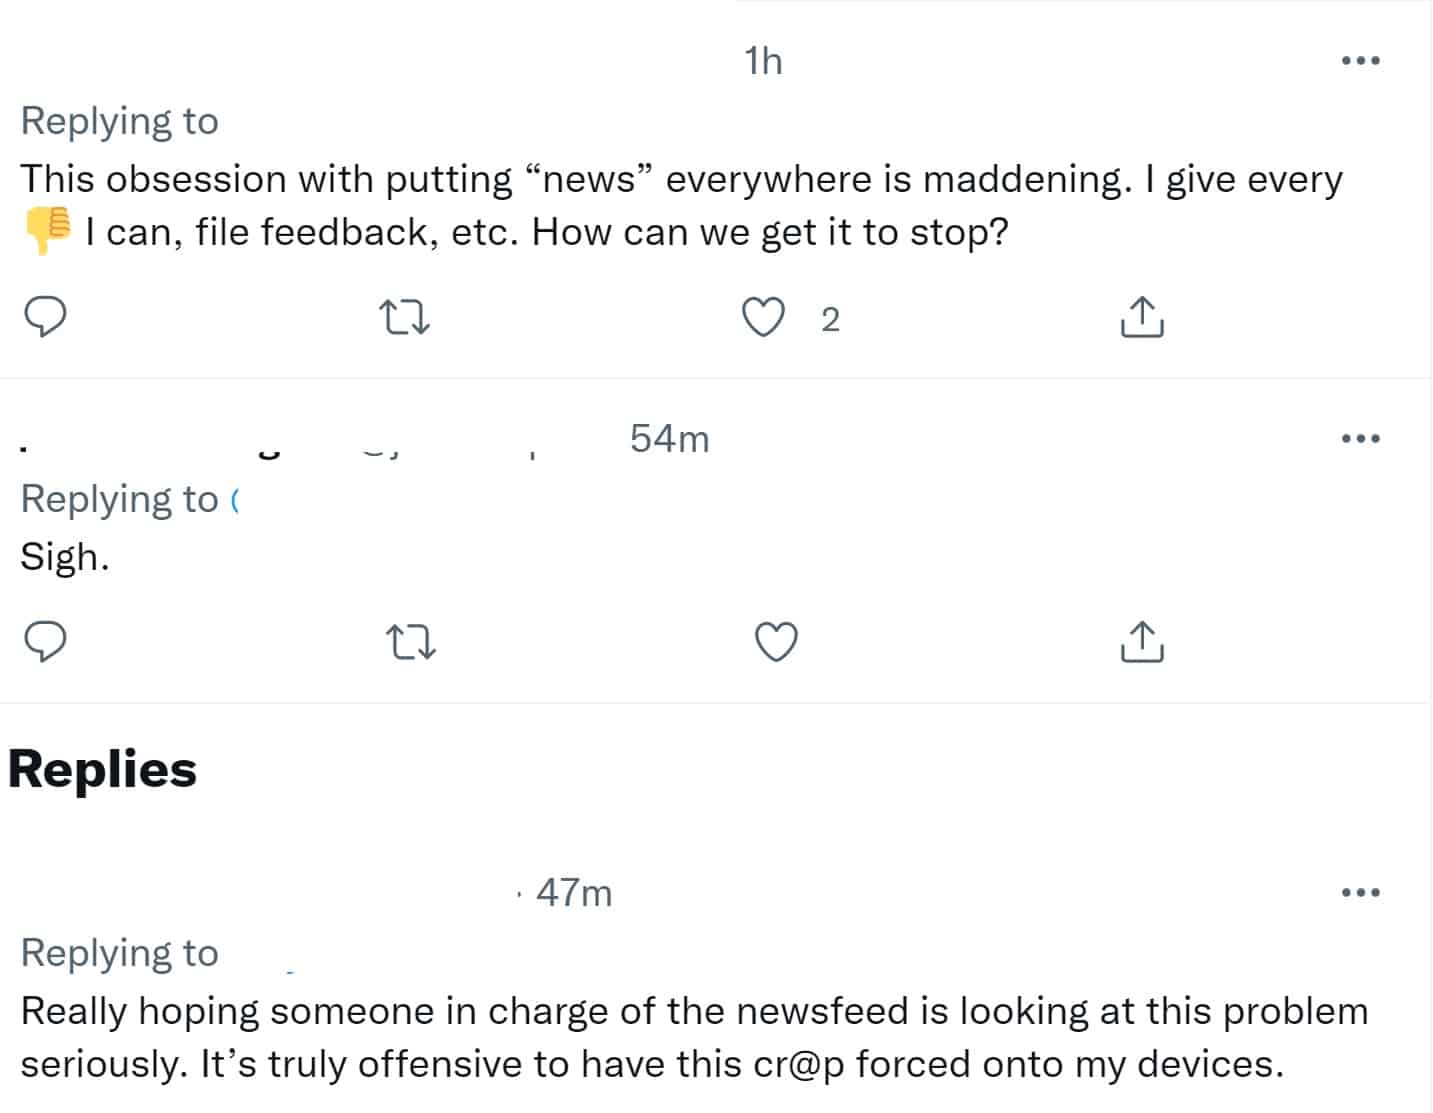This screenshot has width=1433, height=1113.
Task: Click the "Sigh." tweet text
Action: click(x=65, y=557)
